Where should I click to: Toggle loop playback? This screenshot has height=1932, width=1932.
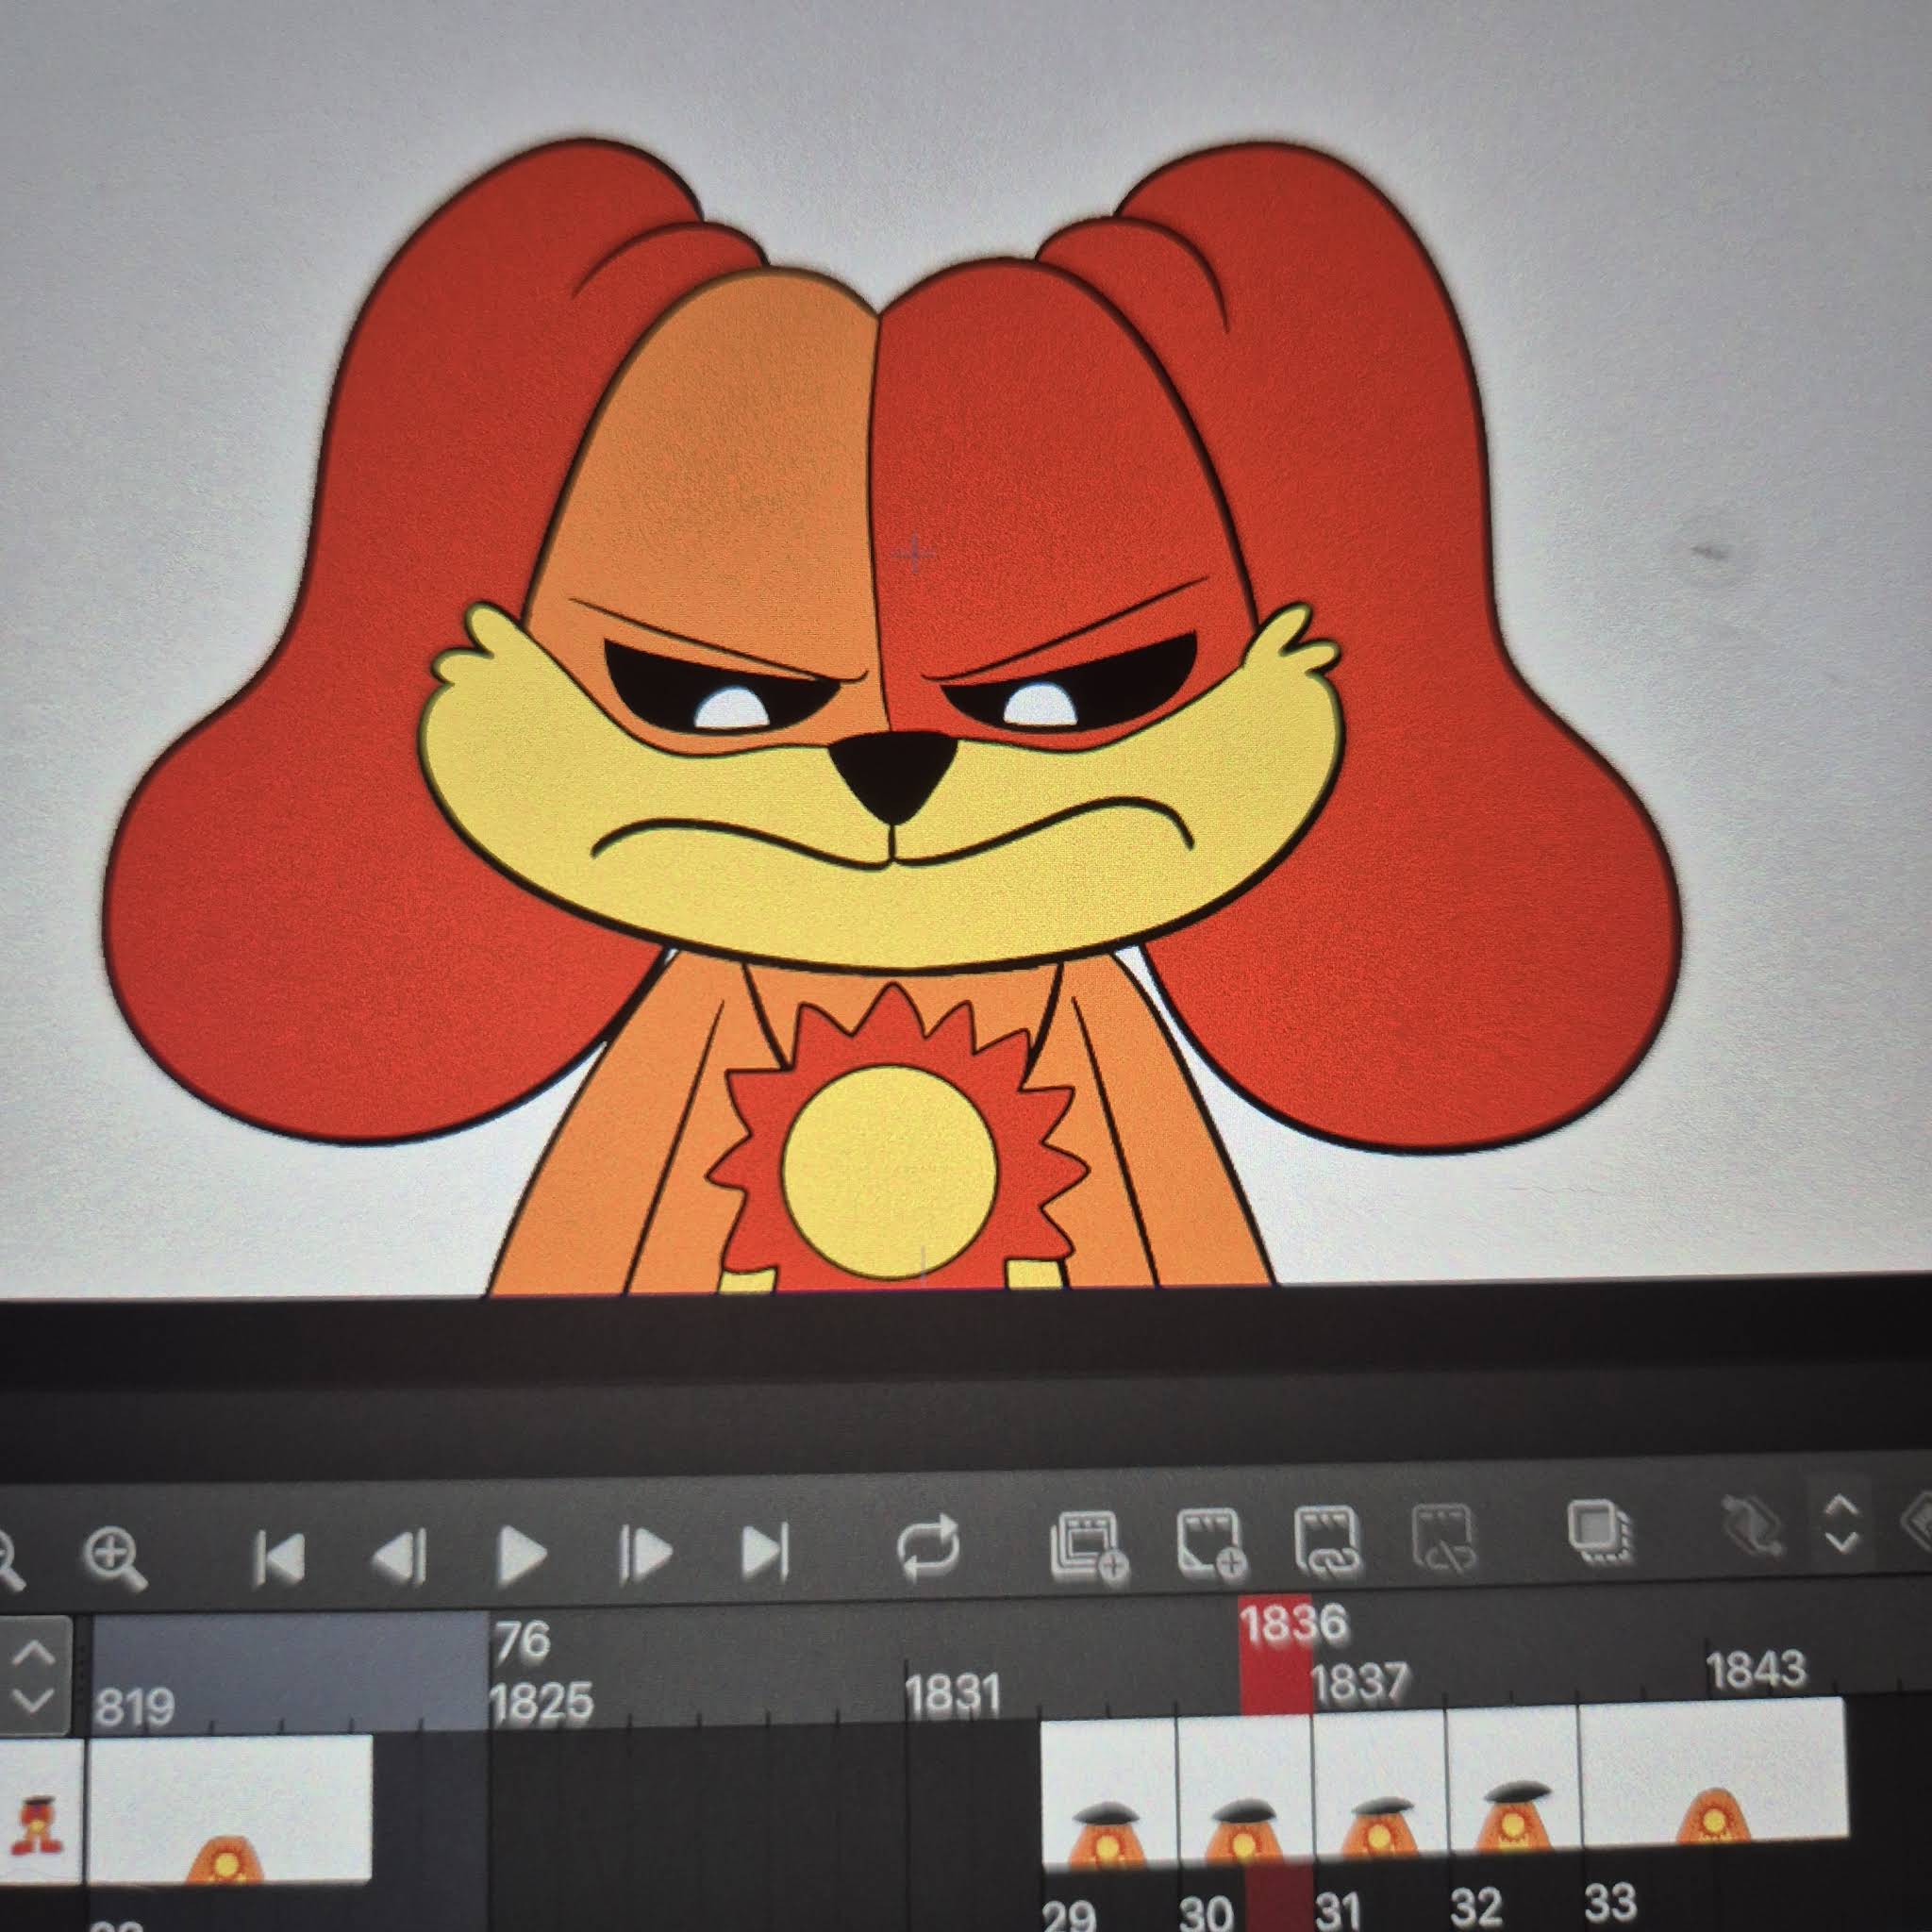point(928,1549)
